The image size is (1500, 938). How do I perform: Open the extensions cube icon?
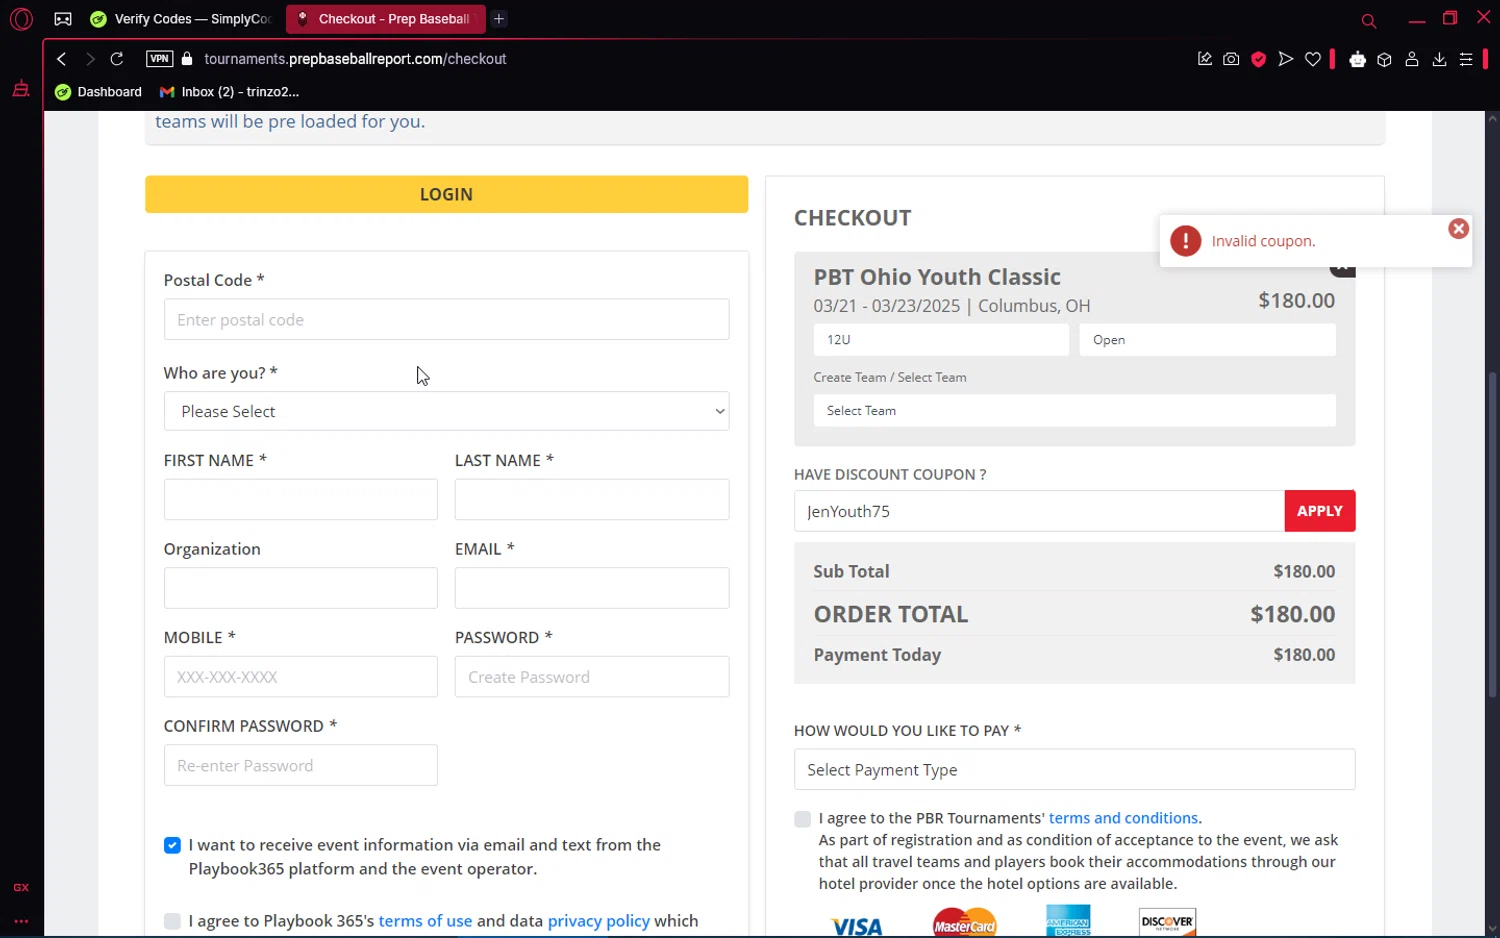pyautogui.click(x=1384, y=59)
